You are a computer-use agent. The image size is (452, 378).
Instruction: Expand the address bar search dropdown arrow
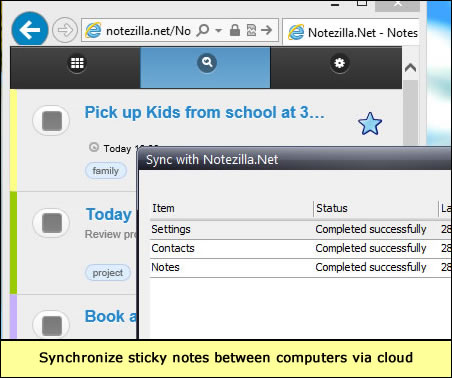click(218, 31)
